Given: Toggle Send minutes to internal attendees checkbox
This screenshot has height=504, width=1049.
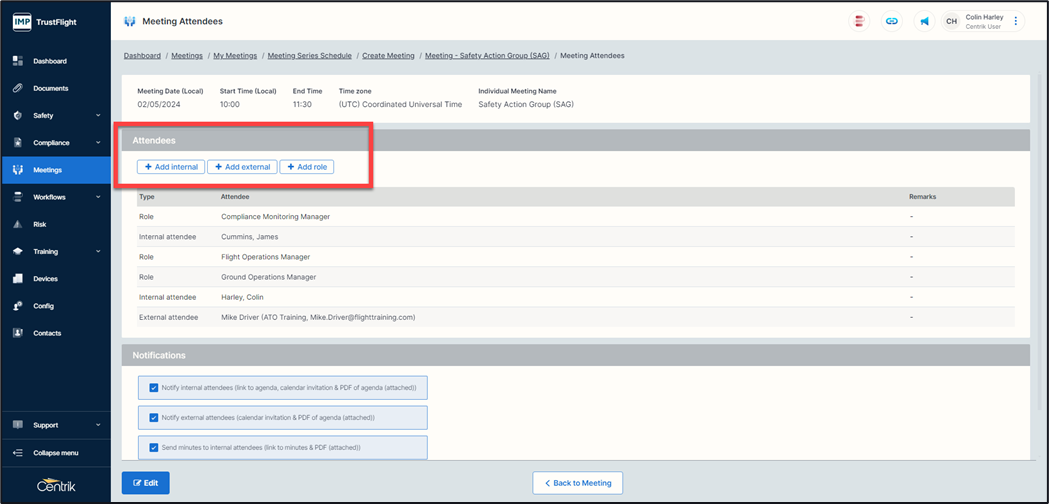Looking at the screenshot, I should coord(153,447).
